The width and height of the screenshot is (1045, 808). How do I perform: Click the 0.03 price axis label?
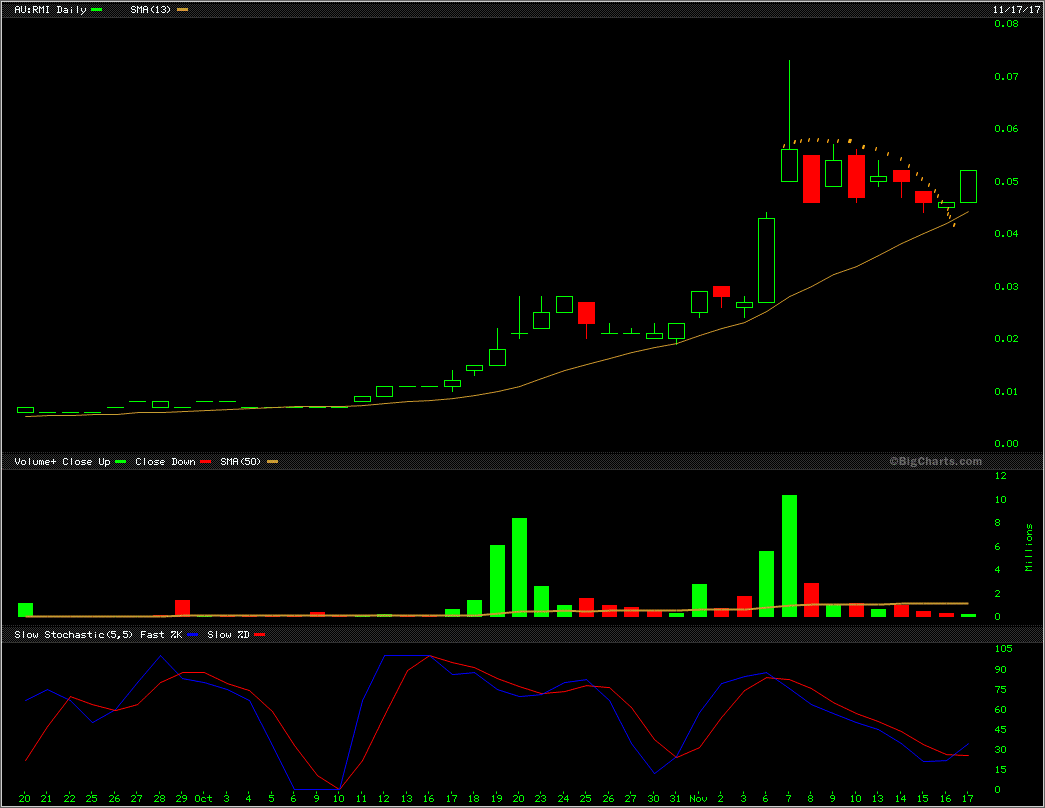click(x=1006, y=287)
